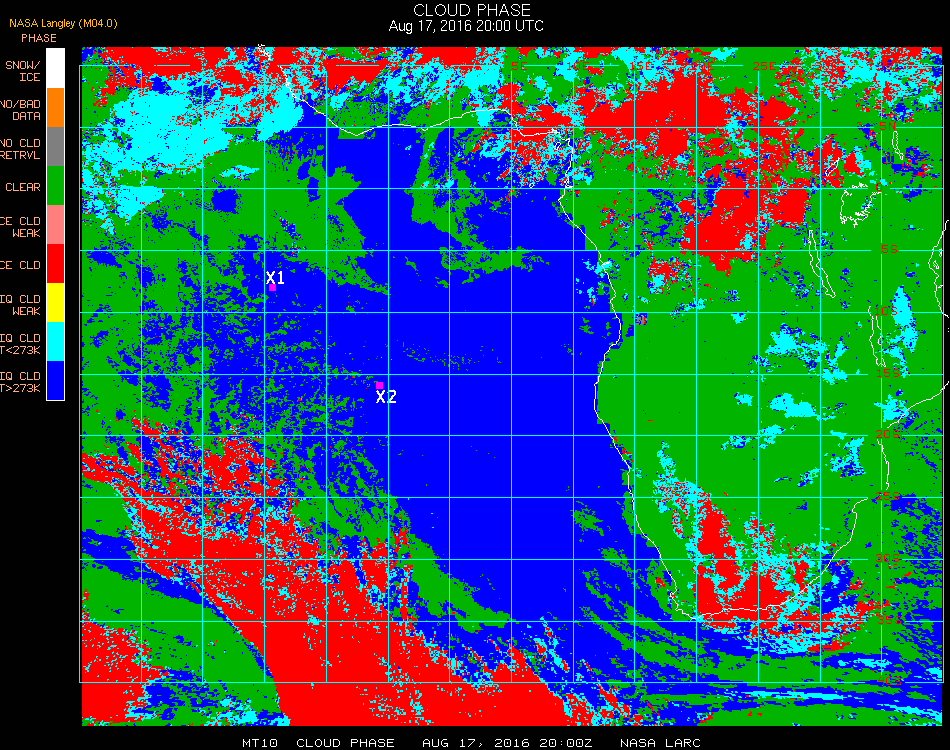This screenshot has height=750, width=950.
Task: Pick the yellow LIQ CLD WEAK swatch
Action: click(x=55, y=302)
